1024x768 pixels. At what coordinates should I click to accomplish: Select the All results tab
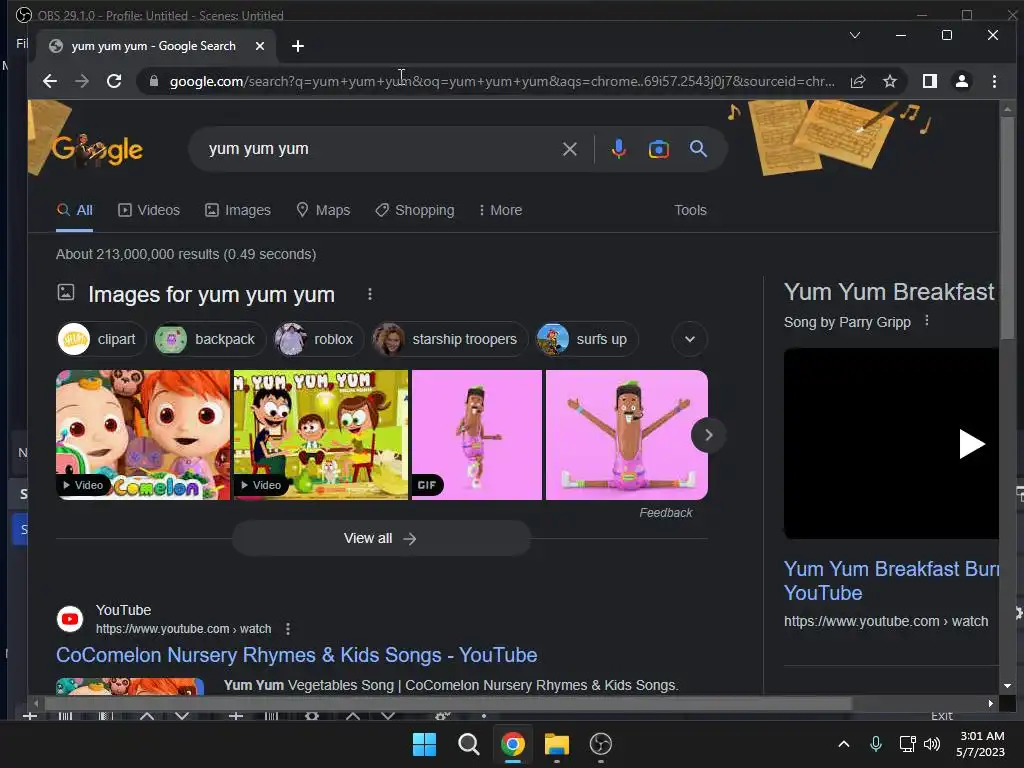click(x=74, y=210)
